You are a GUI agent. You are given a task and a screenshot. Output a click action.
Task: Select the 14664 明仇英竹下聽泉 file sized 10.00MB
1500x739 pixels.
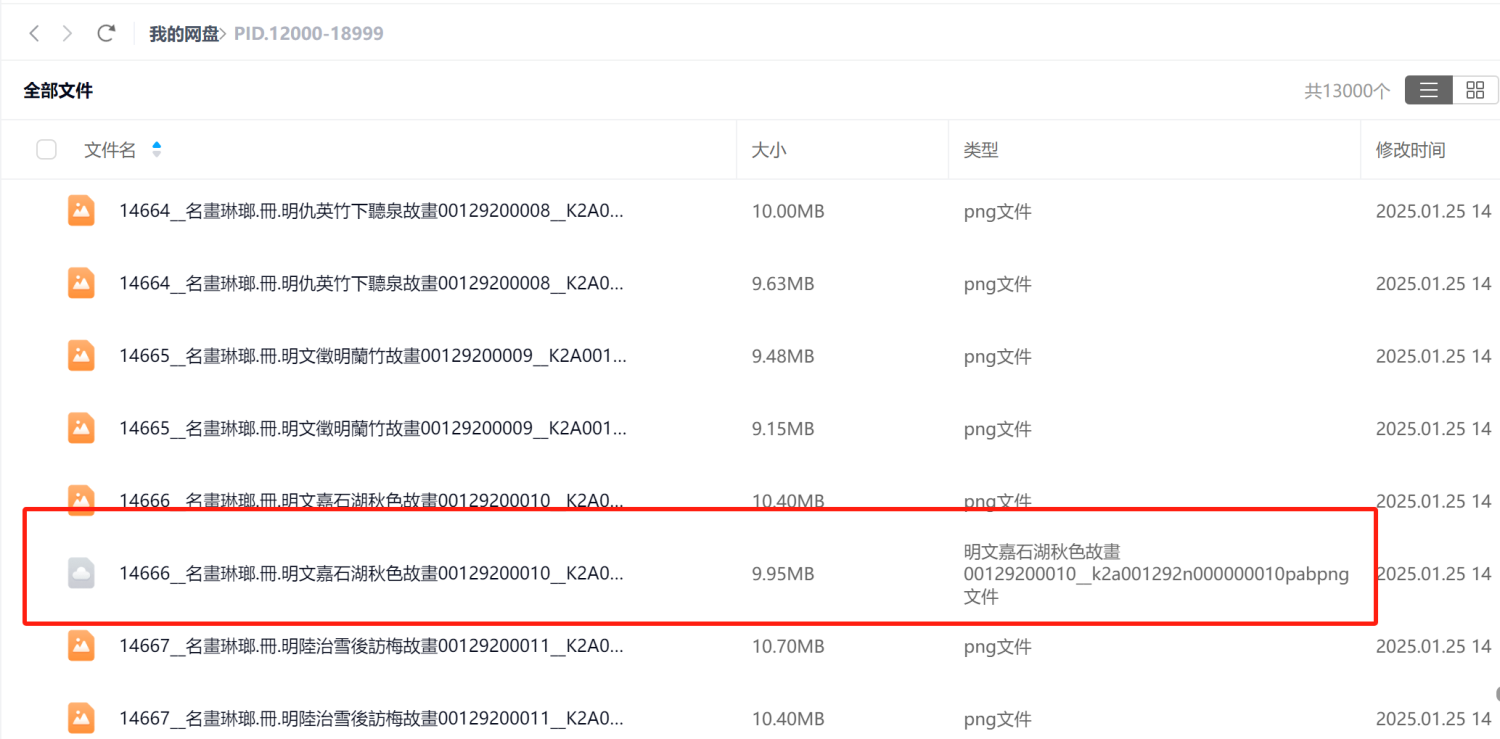pyautogui.click(x=371, y=211)
